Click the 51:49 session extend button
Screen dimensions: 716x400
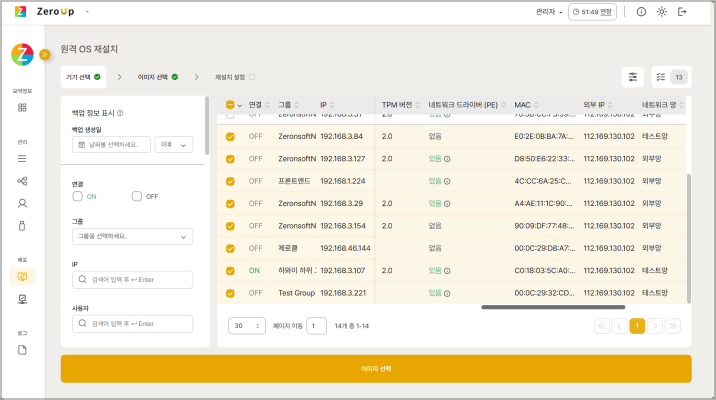coord(593,12)
